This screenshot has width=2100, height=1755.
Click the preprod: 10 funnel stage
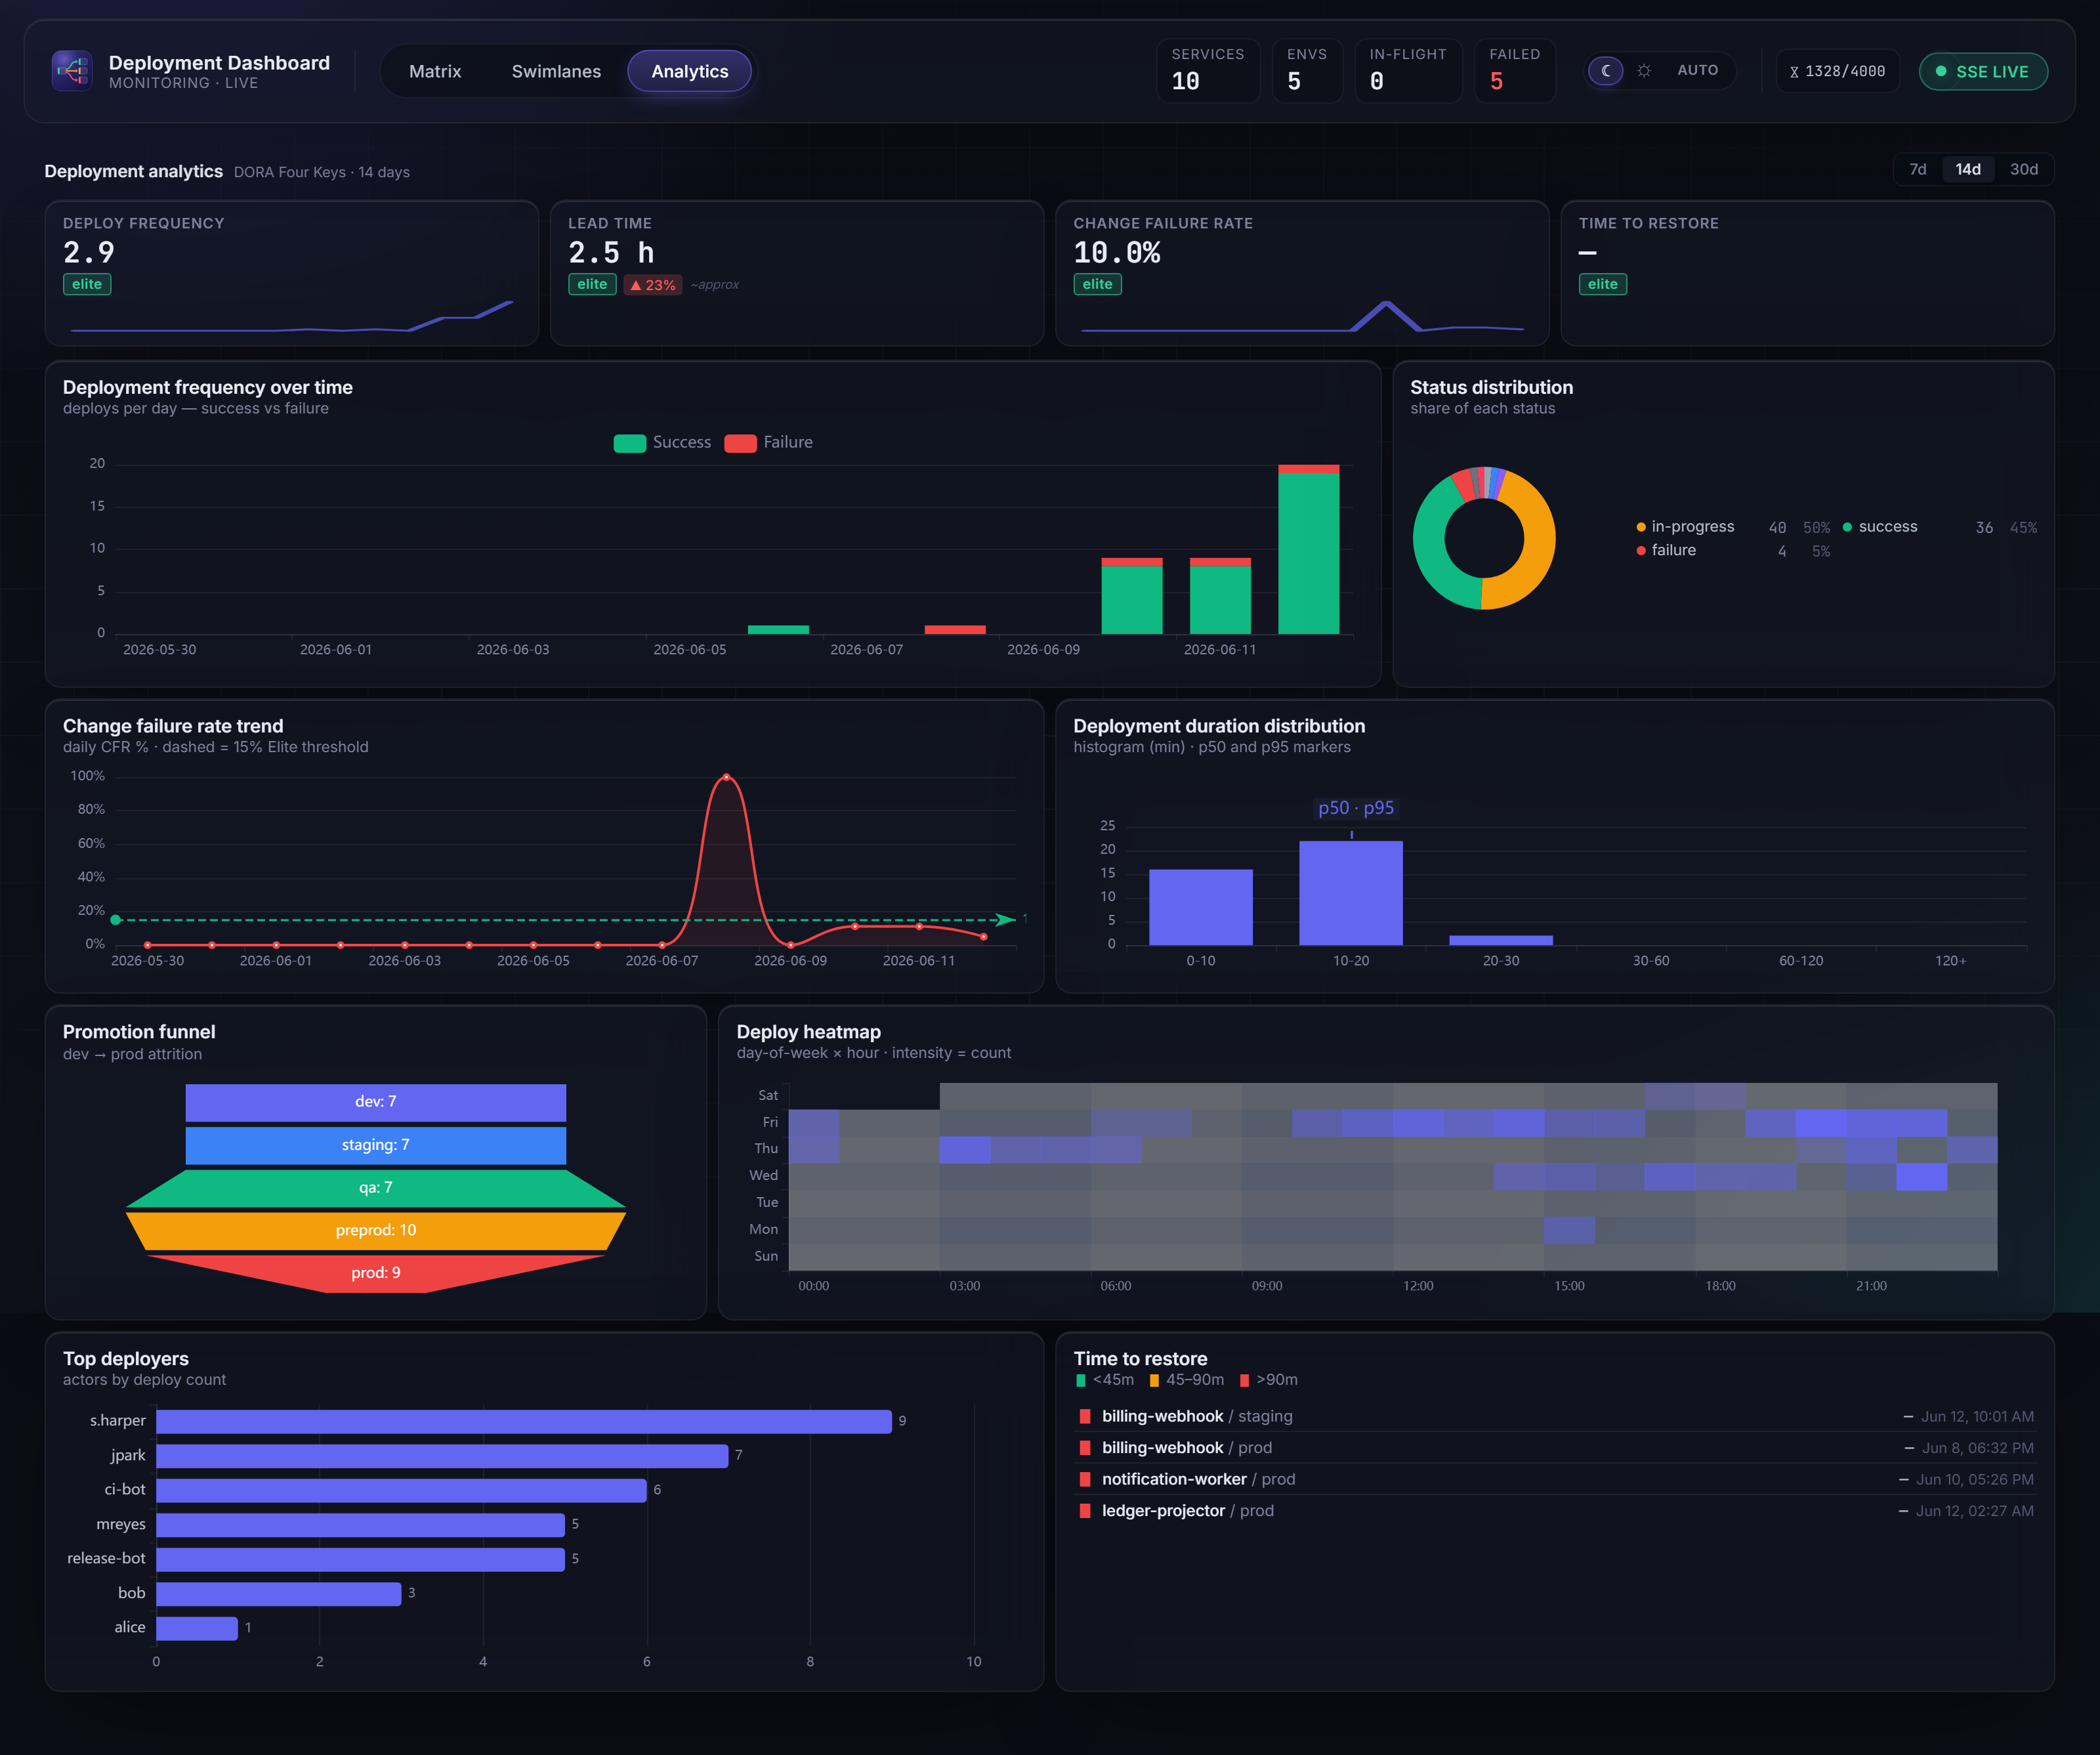coord(375,1231)
